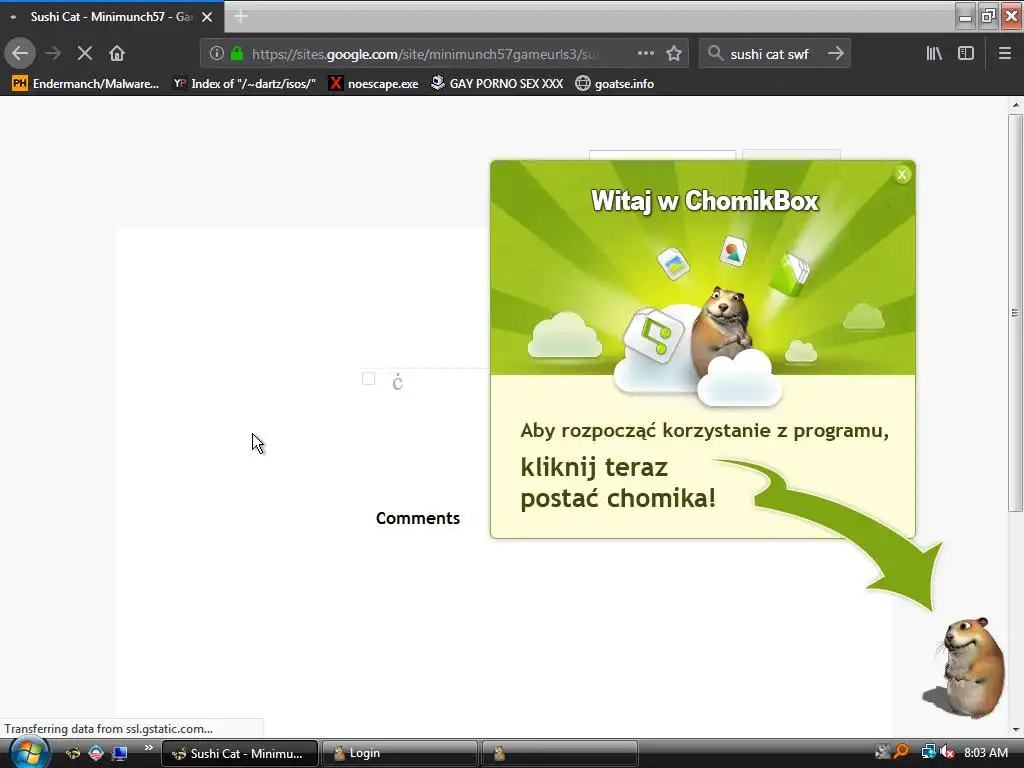This screenshot has height=768, width=1024.
Task: Submit the search with the arrow icon
Action: [x=835, y=54]
